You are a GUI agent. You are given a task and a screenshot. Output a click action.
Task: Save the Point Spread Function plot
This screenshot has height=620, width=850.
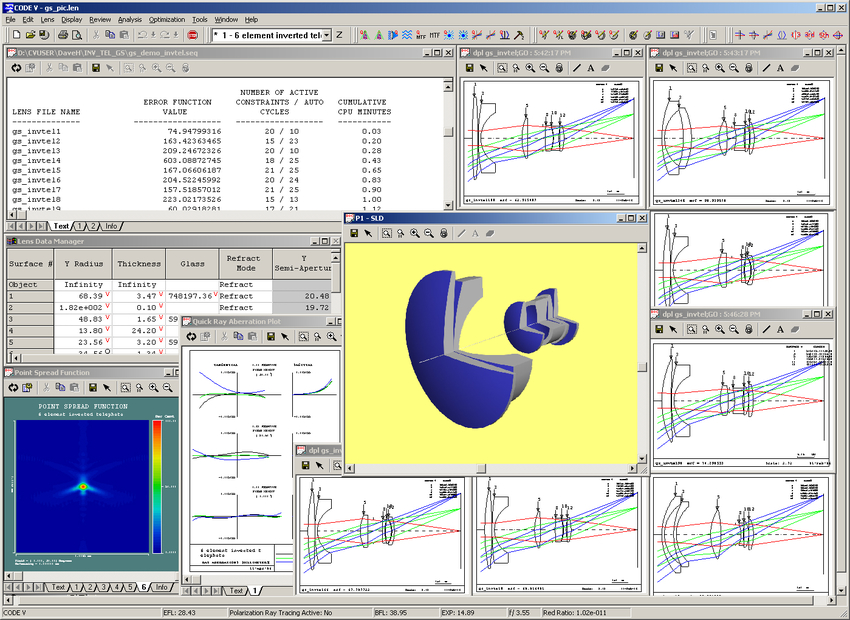point(93,388)
